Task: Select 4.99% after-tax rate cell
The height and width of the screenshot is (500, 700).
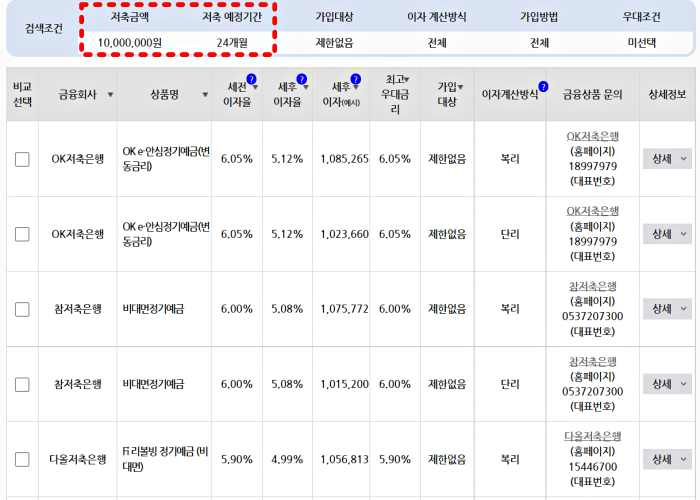Action: pyautogui.click(x=287, y=459)
